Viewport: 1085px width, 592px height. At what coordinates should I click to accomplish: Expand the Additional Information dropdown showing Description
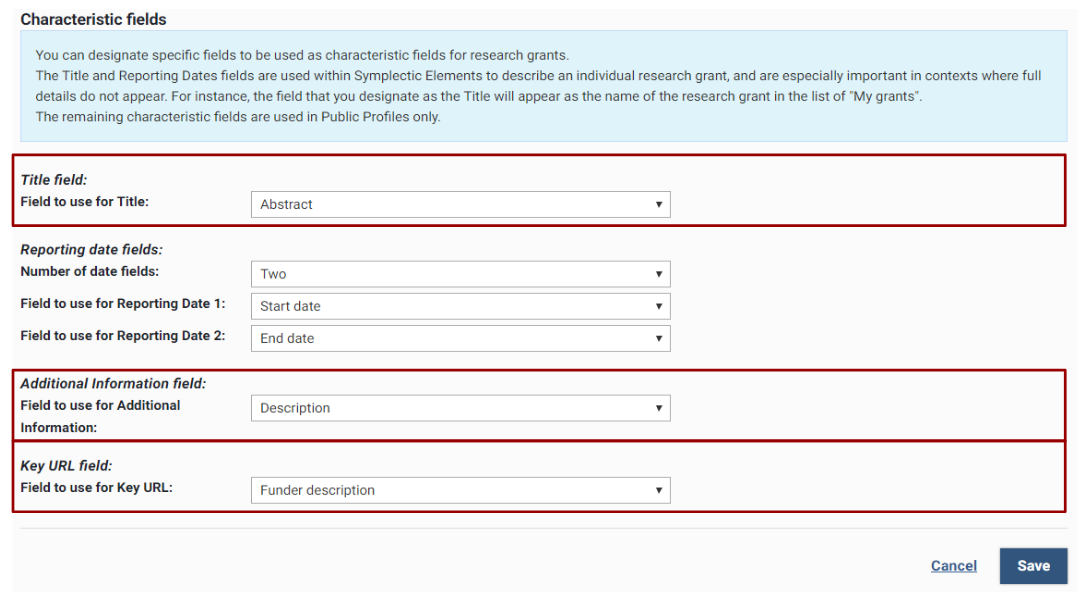click(460, 408)
